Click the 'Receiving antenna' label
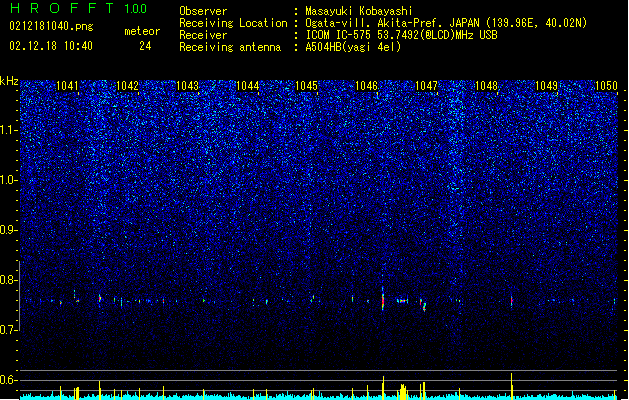Screen dimensions: 629x400 point(230,47)
